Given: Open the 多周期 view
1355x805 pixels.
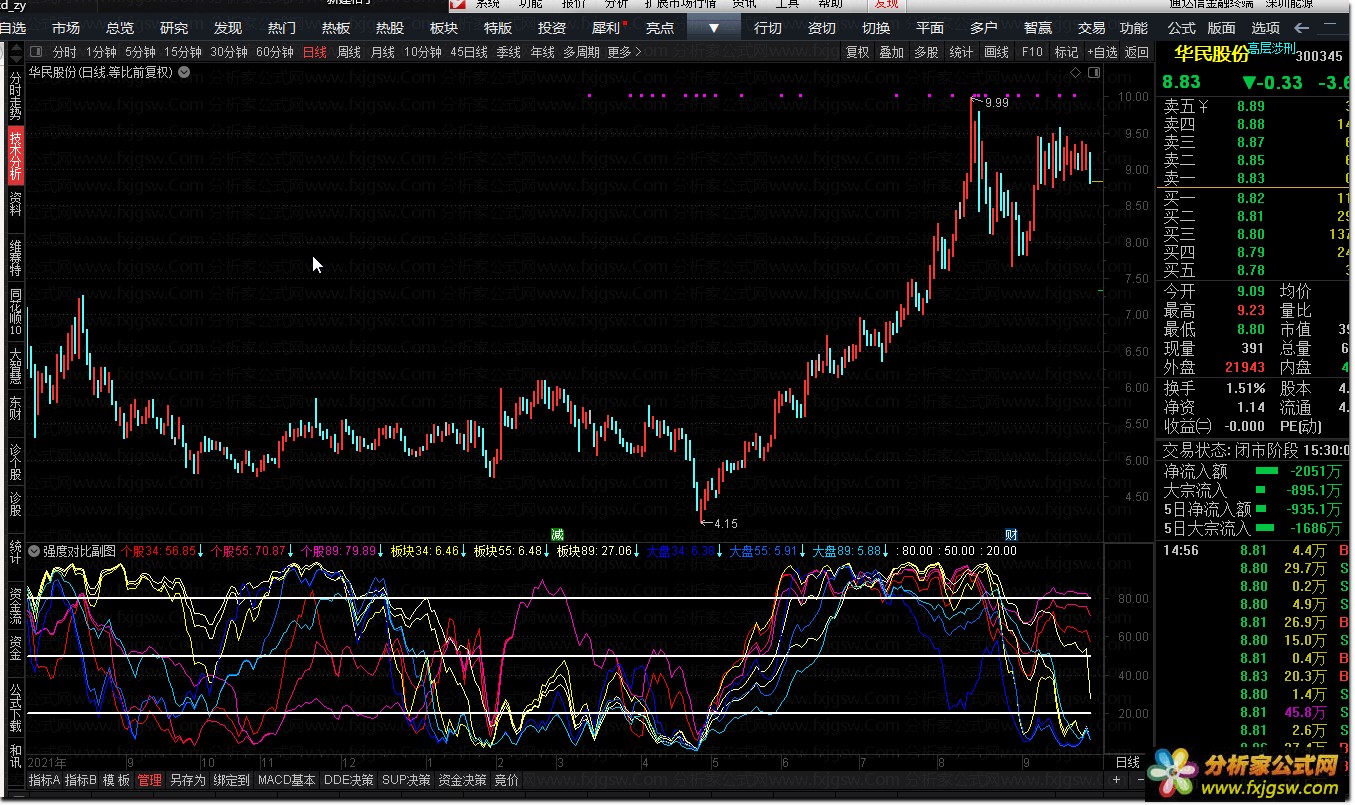Looking at the screenshot, I should [581, 52].
